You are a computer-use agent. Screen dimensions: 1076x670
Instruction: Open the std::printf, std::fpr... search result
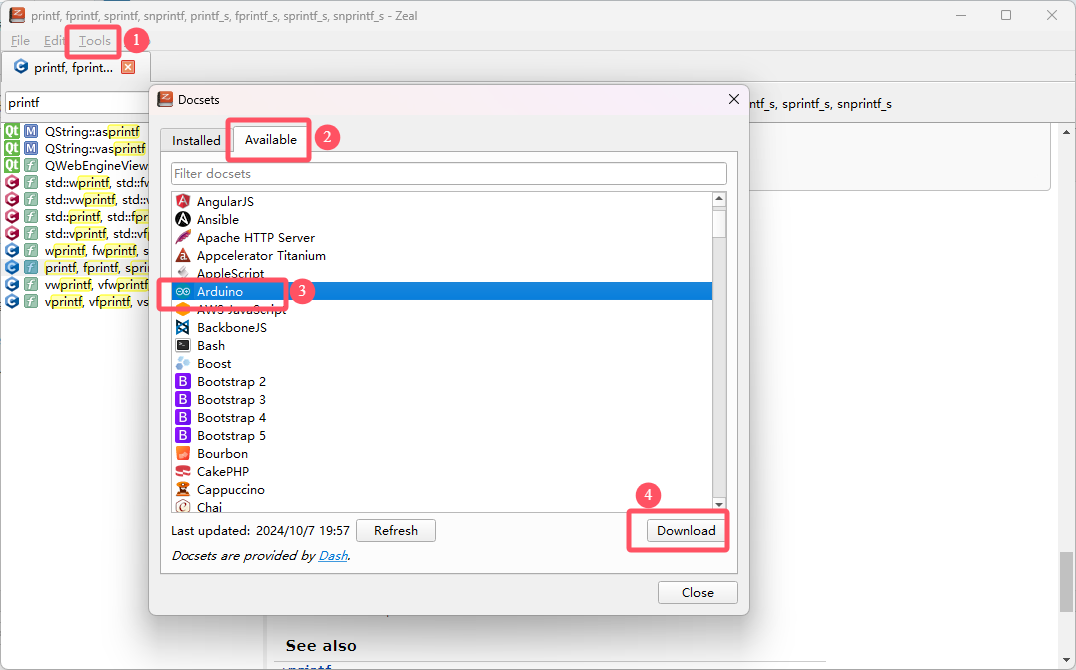pos(76,216)
